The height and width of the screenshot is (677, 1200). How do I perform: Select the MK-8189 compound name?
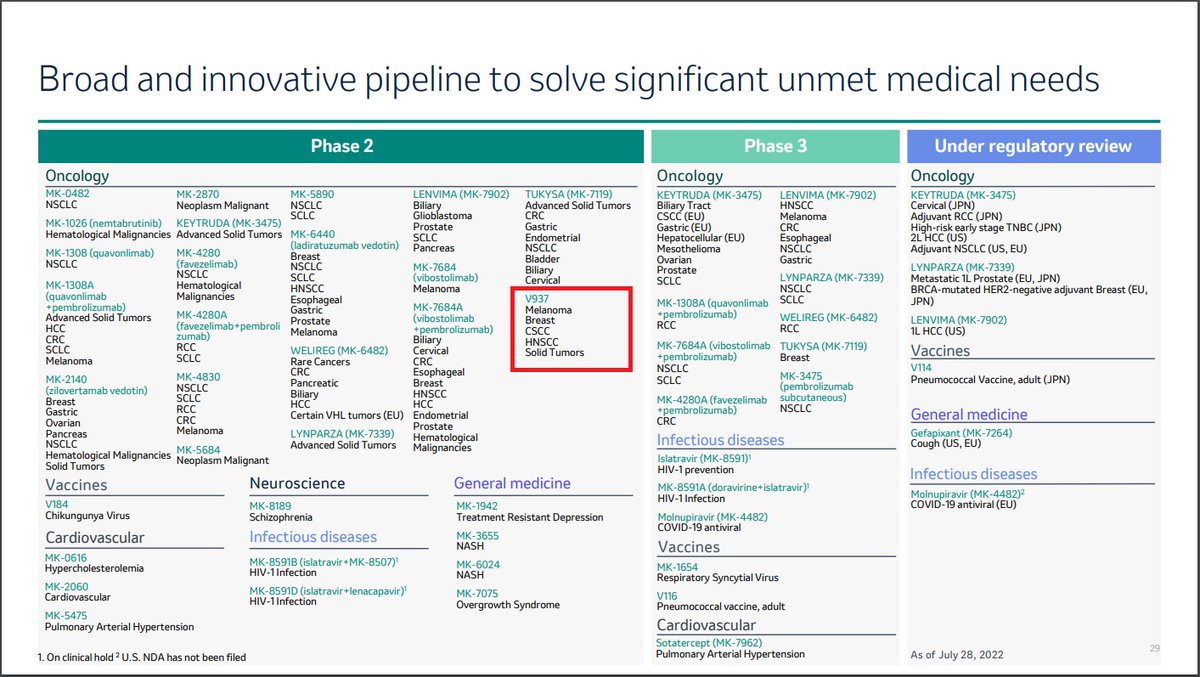tap(271, 506)
